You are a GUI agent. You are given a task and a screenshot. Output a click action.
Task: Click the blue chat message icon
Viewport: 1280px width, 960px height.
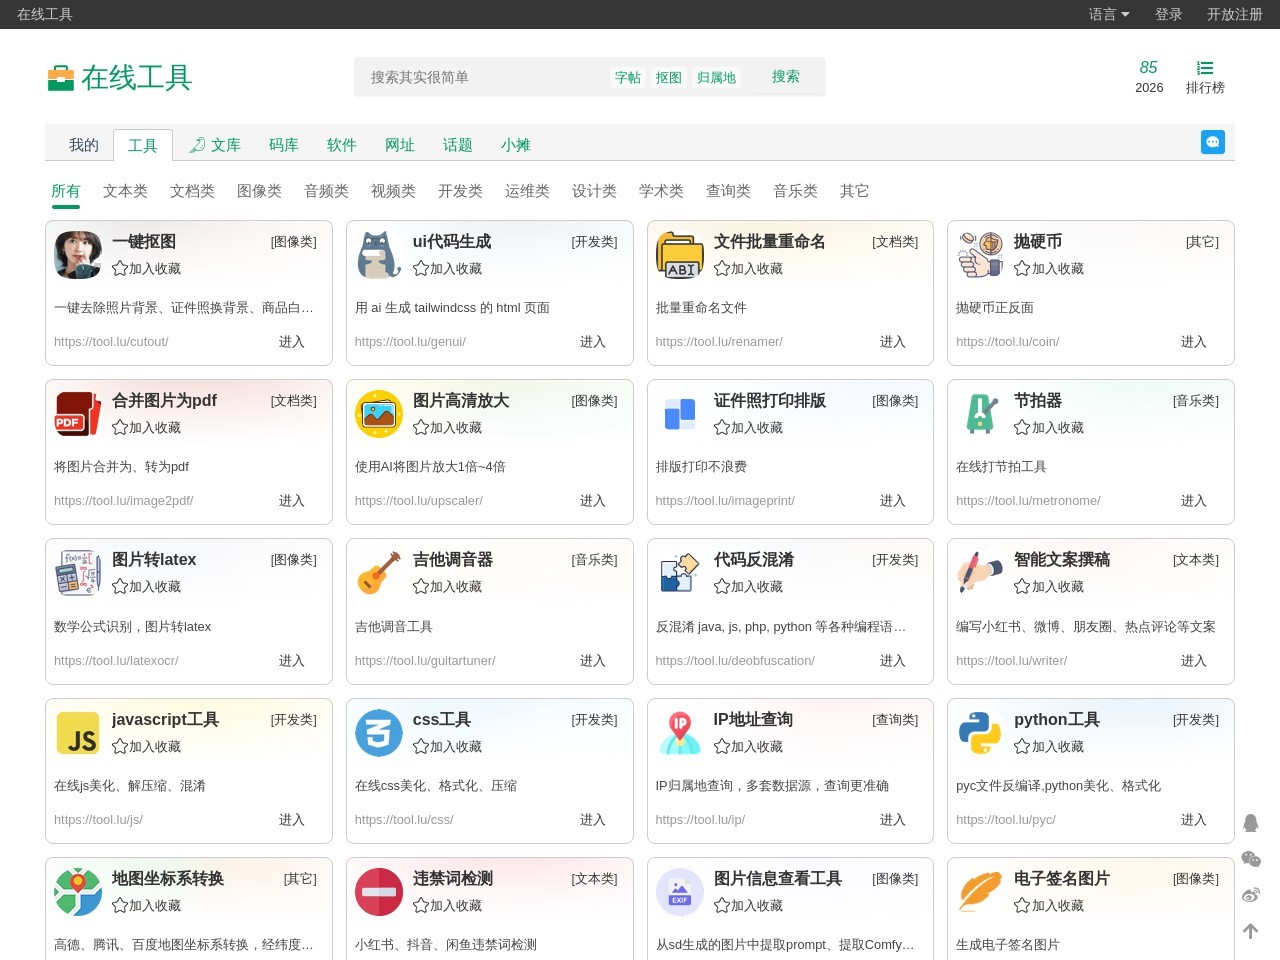(1212, 142)
